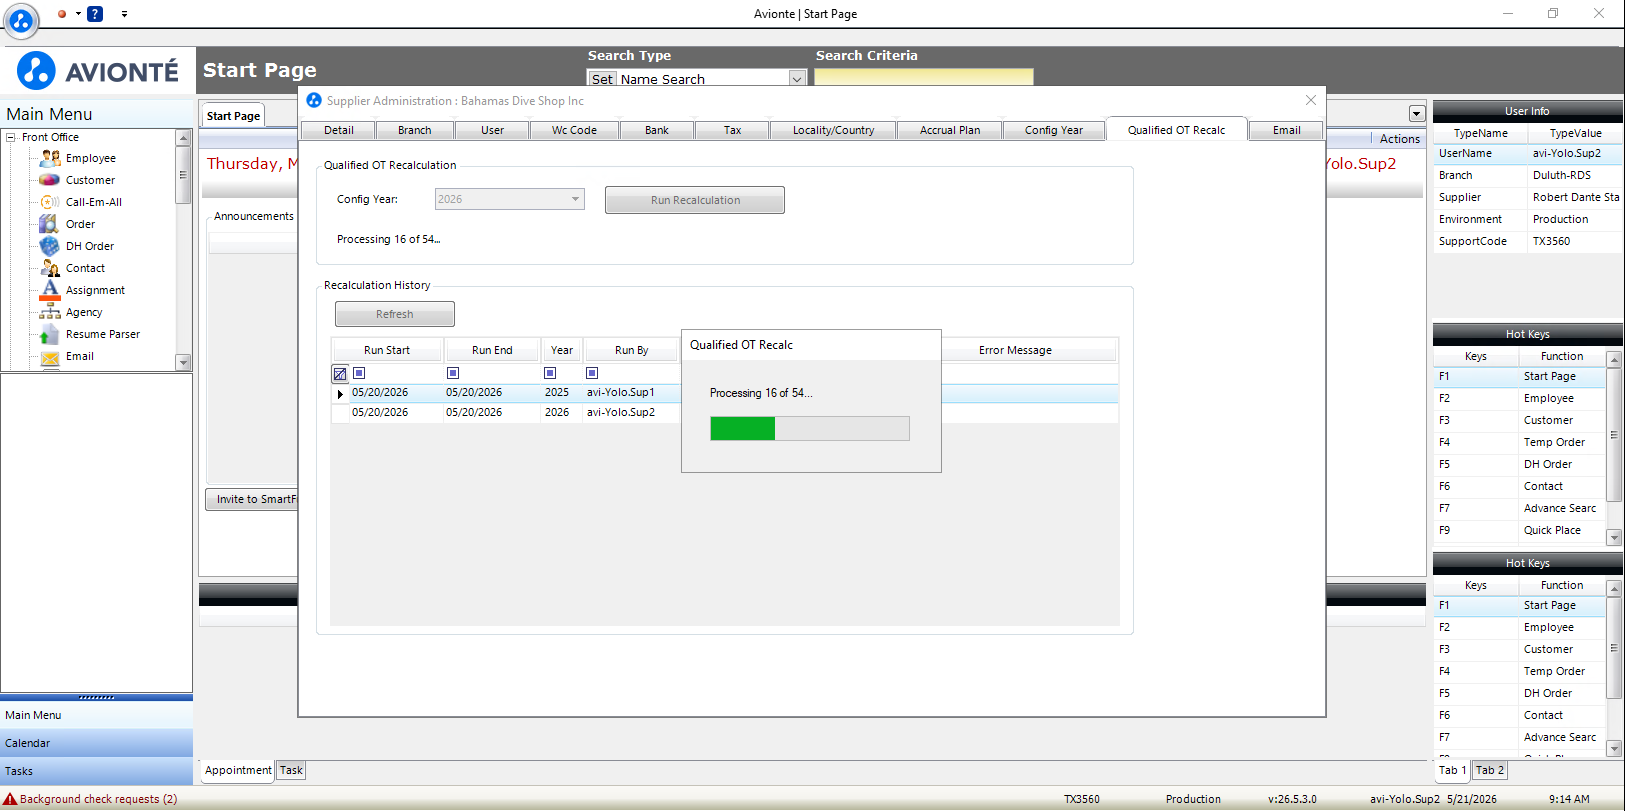
Task: Toggle the Run End column filter box
Action: (x=453, y=373)
